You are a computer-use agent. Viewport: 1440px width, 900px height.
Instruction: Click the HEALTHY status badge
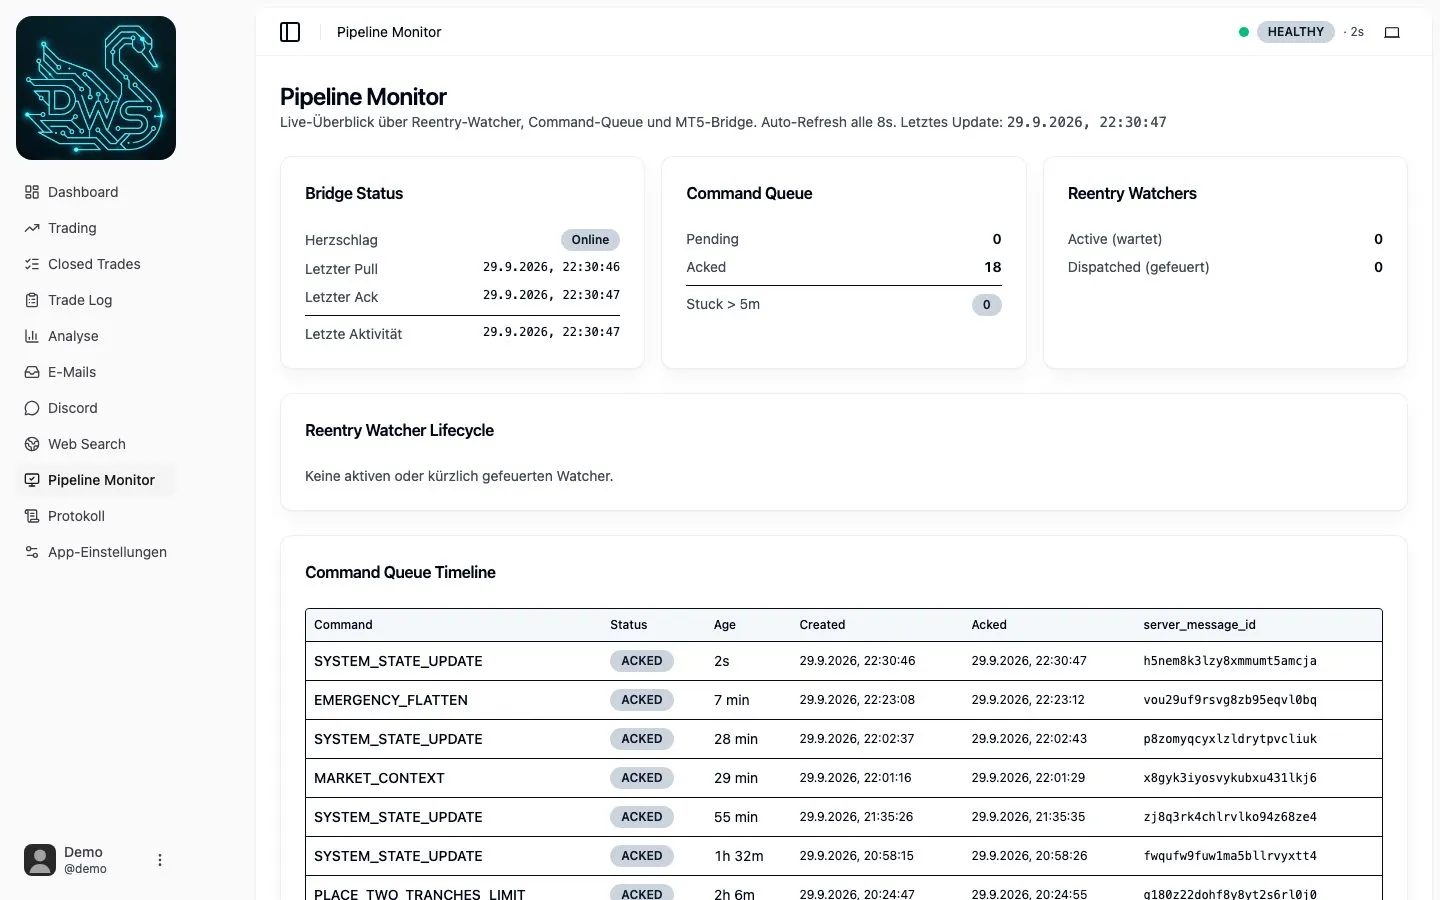click(x=1295, y=32)
